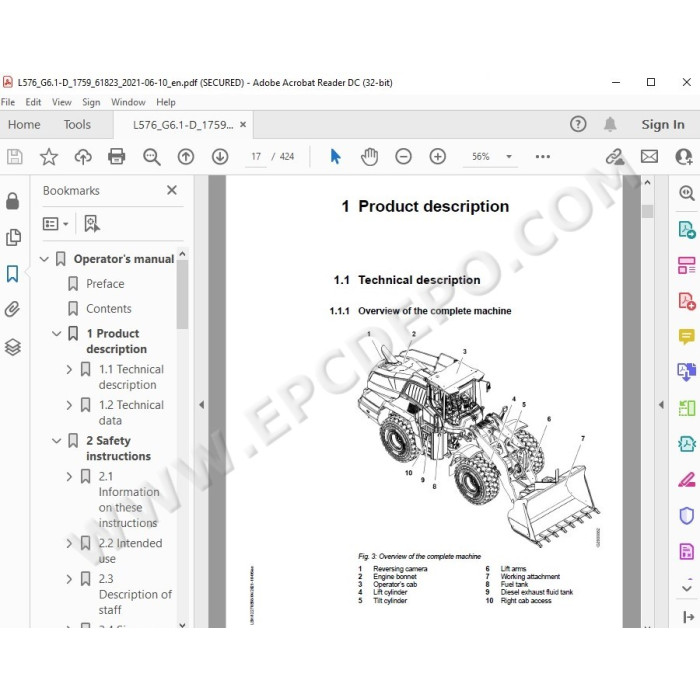Open the Export PDF tool icon
Viewport: 700px width, 700px height.
pos(686,229)
